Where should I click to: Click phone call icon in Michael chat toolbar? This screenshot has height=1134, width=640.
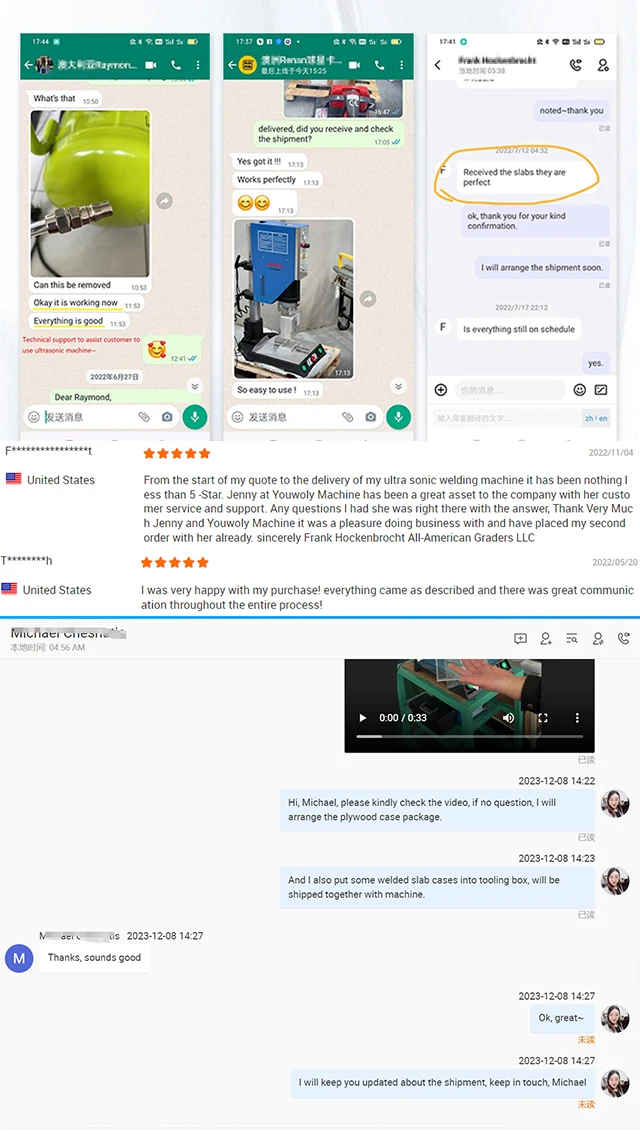click(x=623, y=638)
